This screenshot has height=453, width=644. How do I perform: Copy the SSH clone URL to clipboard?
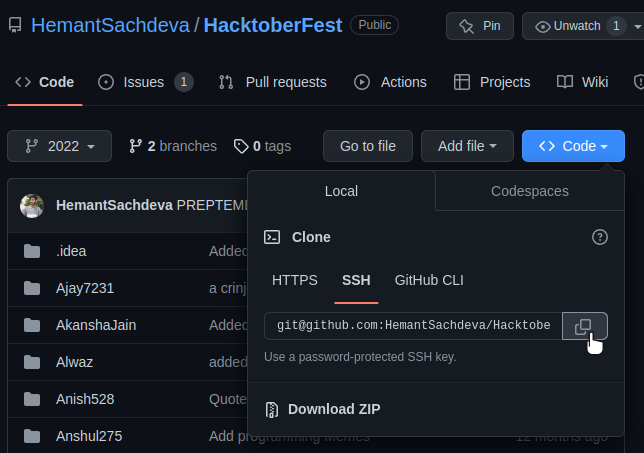click(x=584, y=326)
